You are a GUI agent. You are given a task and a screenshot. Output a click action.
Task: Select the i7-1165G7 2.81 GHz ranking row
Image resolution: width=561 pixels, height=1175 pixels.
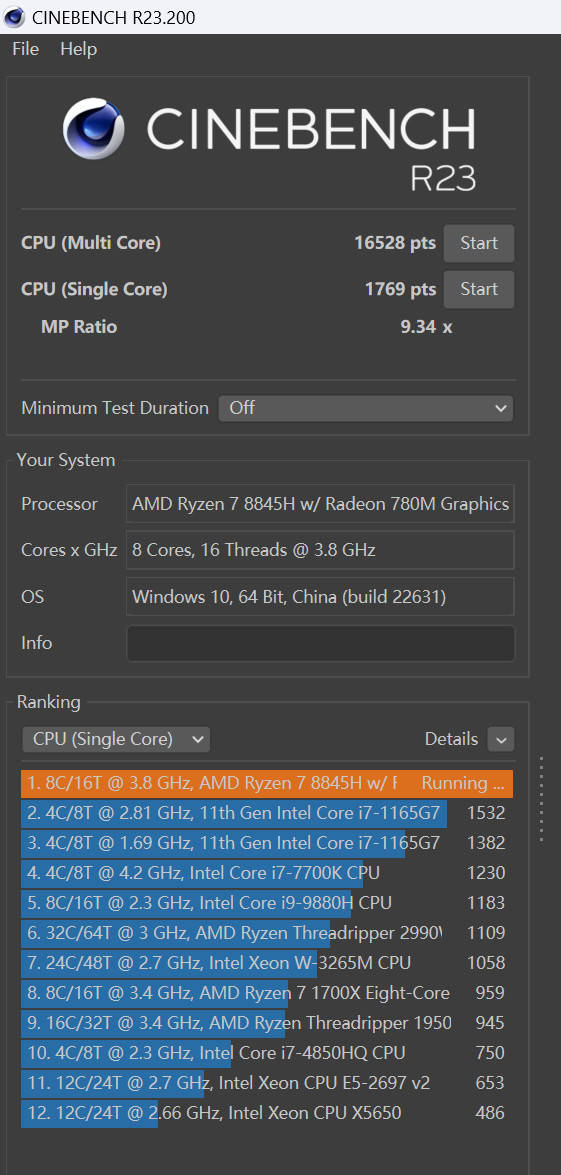click(x=267, y=813)
